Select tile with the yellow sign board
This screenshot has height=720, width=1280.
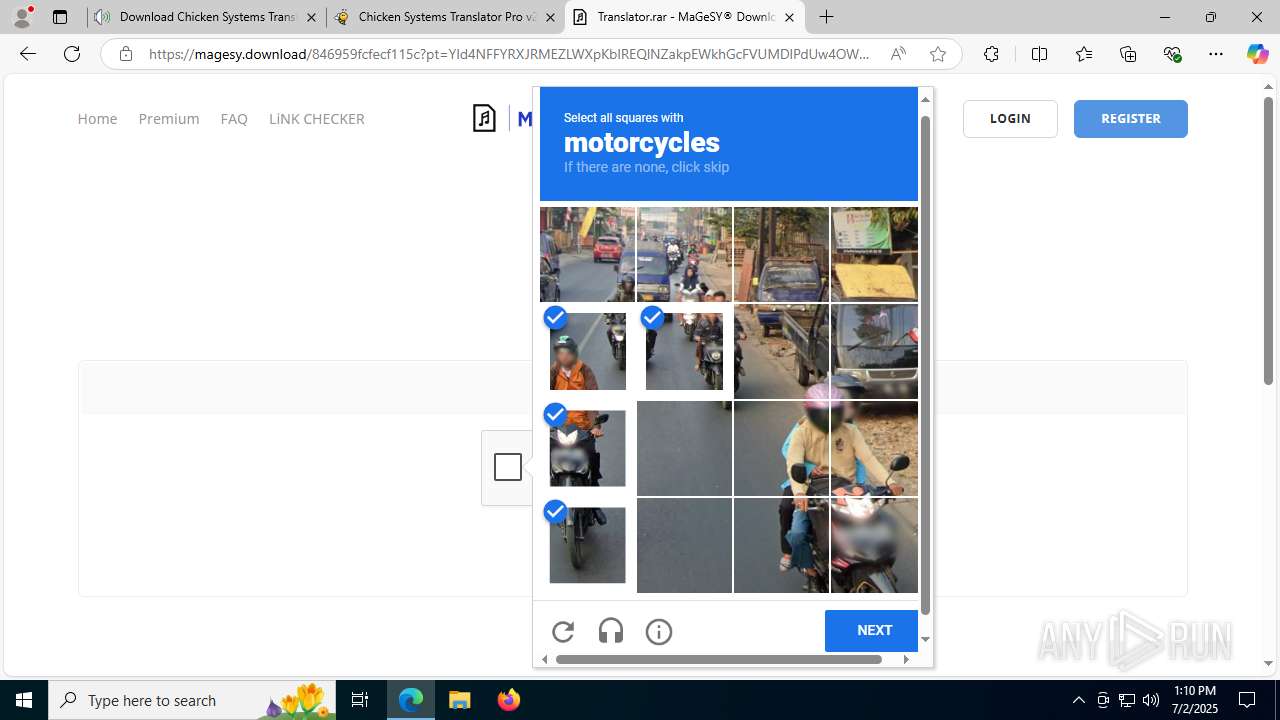point(874,254)
